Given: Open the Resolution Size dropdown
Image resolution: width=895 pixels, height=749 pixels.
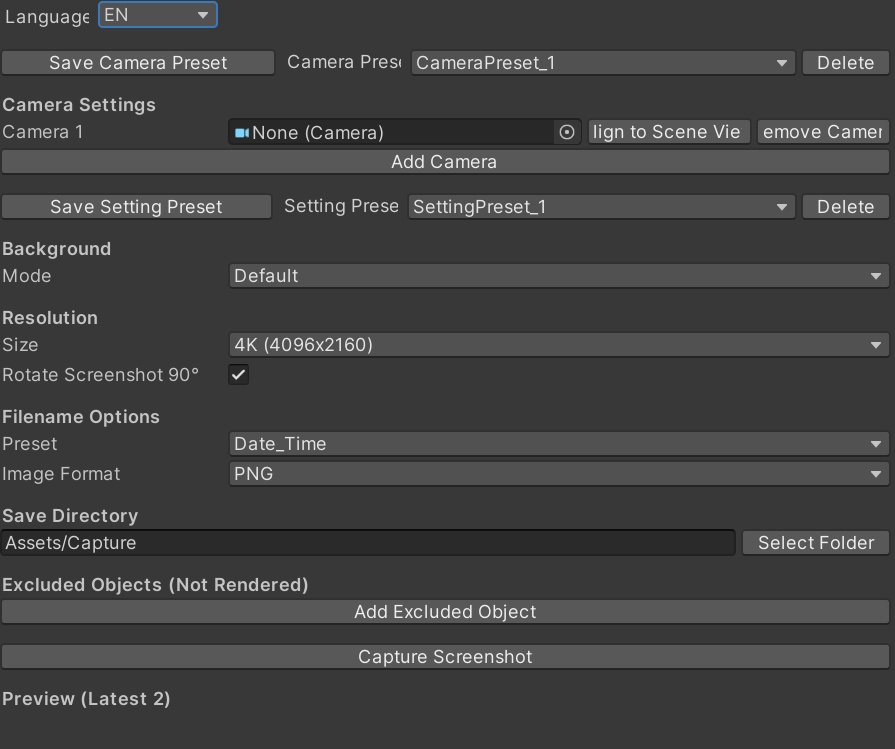Looking at the screenshot, I should point(559,345).
